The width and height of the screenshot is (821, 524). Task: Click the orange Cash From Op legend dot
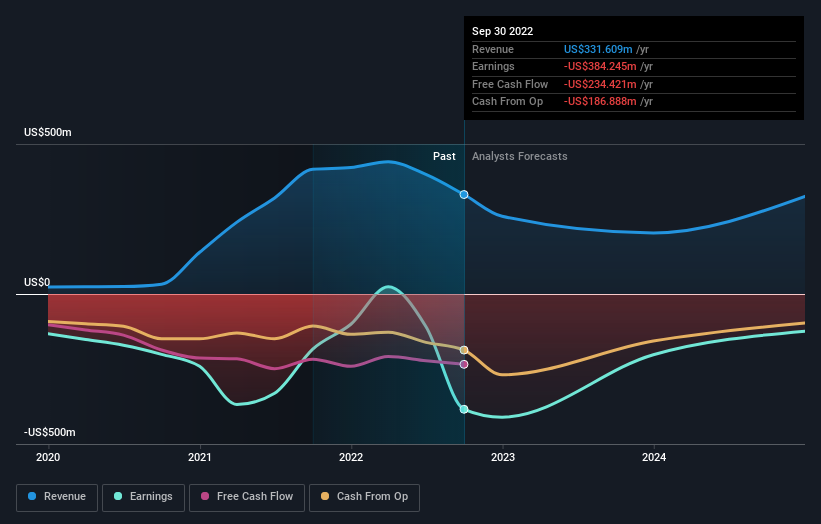[325, 496]
